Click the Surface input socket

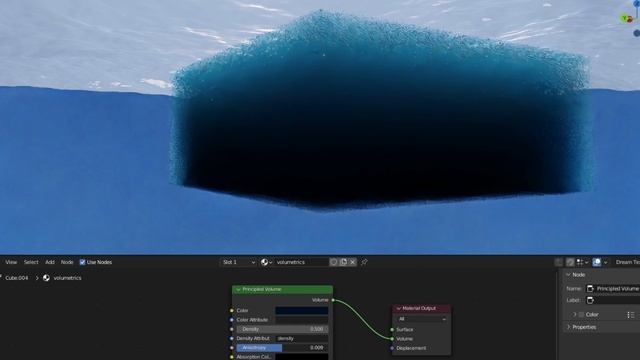pos(392,329)
